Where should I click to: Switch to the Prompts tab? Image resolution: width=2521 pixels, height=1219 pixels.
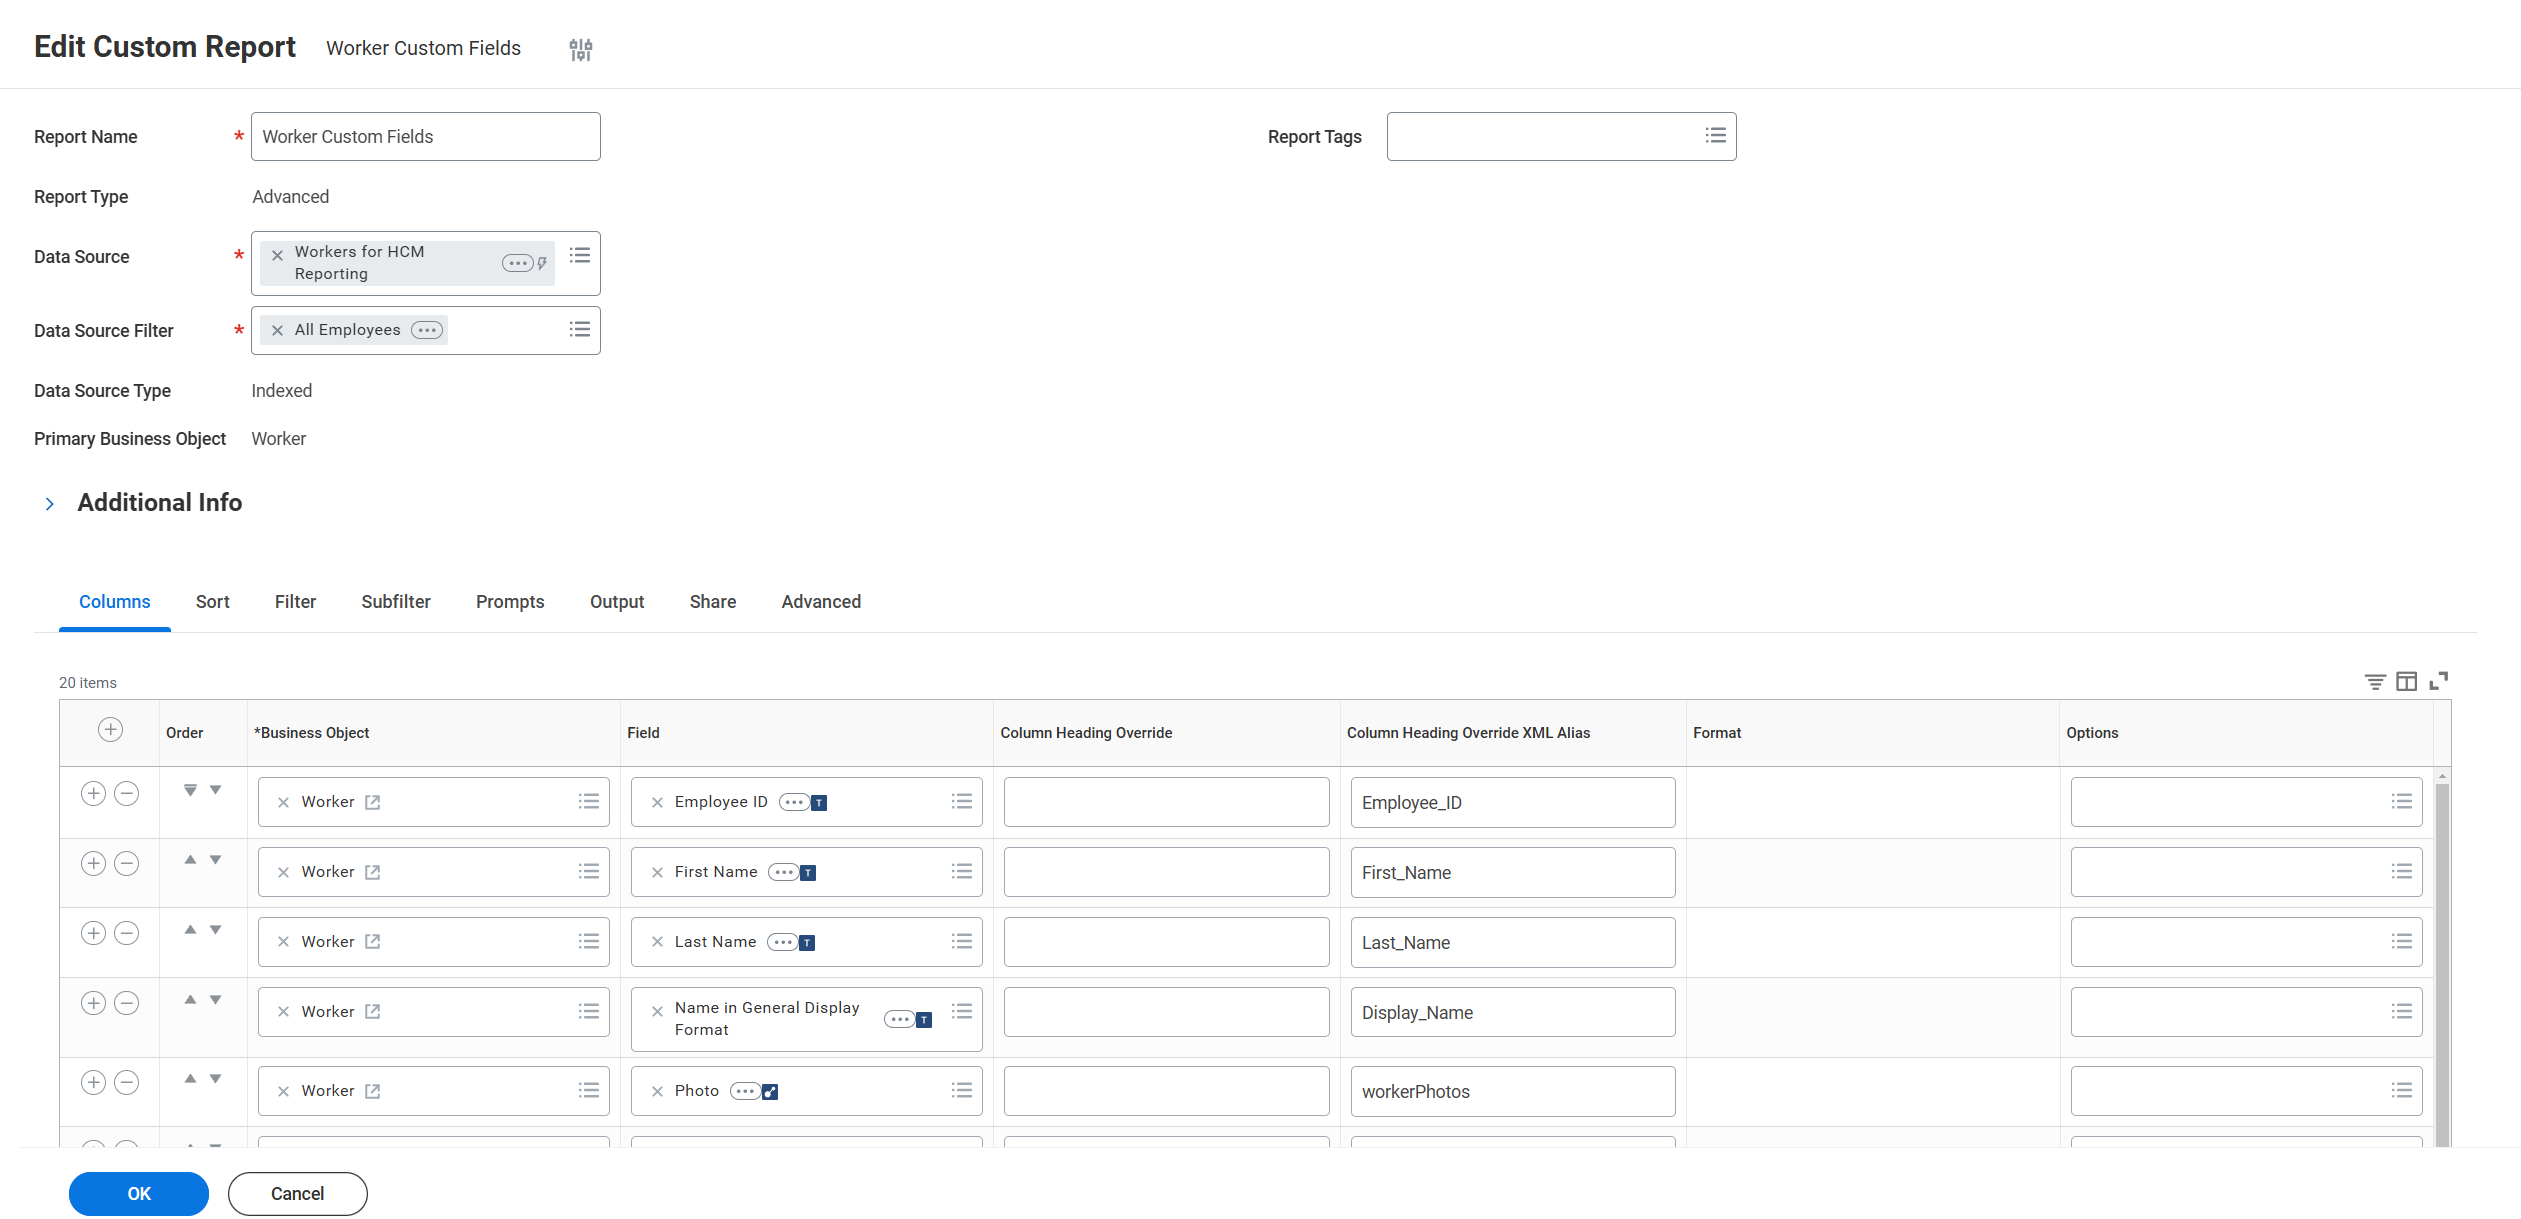(x=509, y=602)
